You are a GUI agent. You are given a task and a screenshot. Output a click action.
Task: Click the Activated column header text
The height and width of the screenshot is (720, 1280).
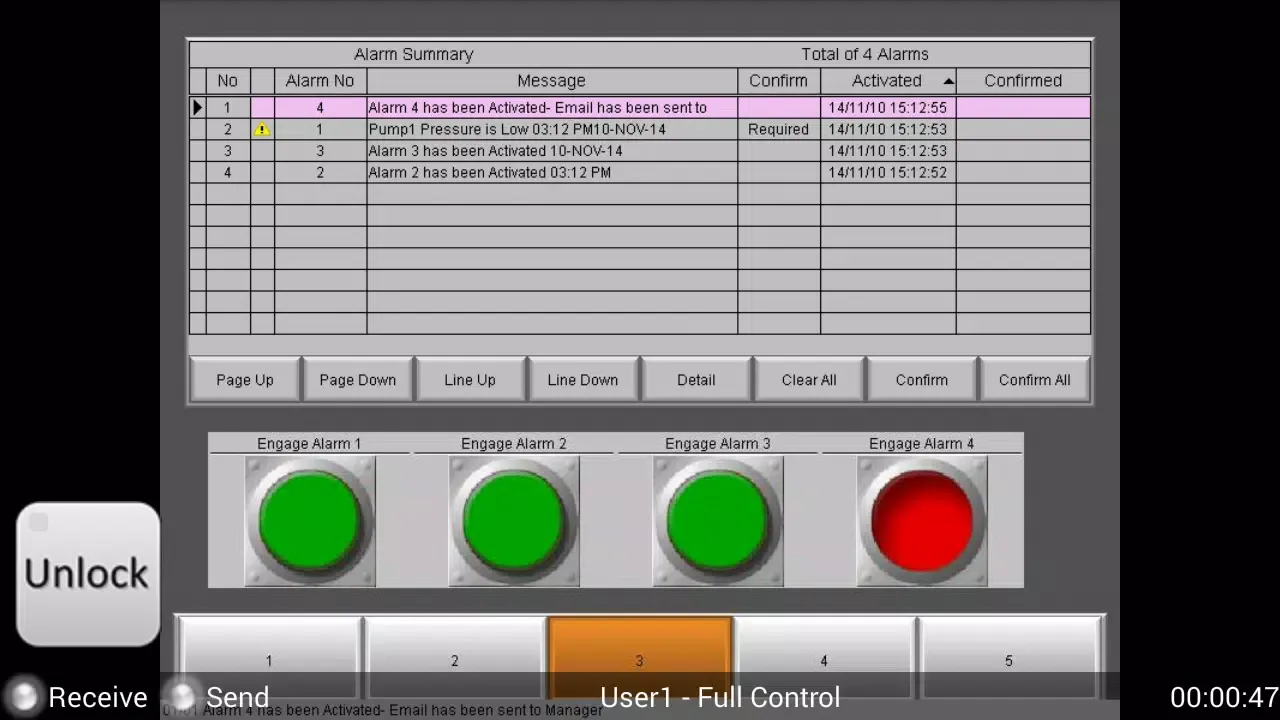887,81
